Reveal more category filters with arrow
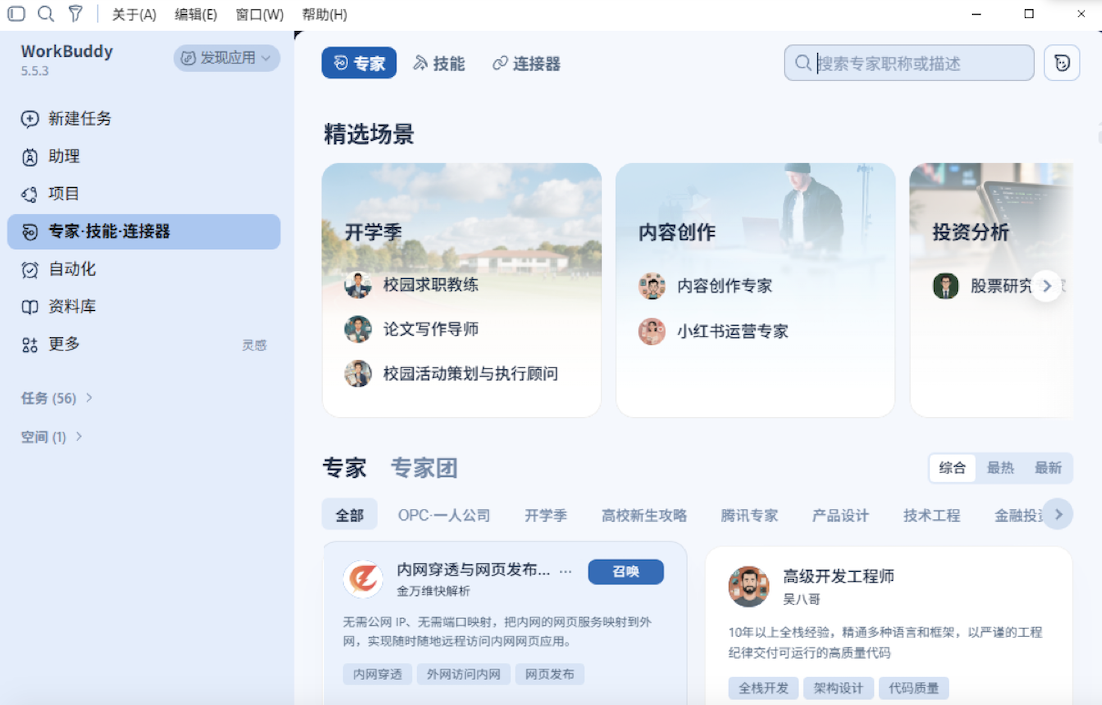This screenshot has width=1102, height=705. point(1058,515)
